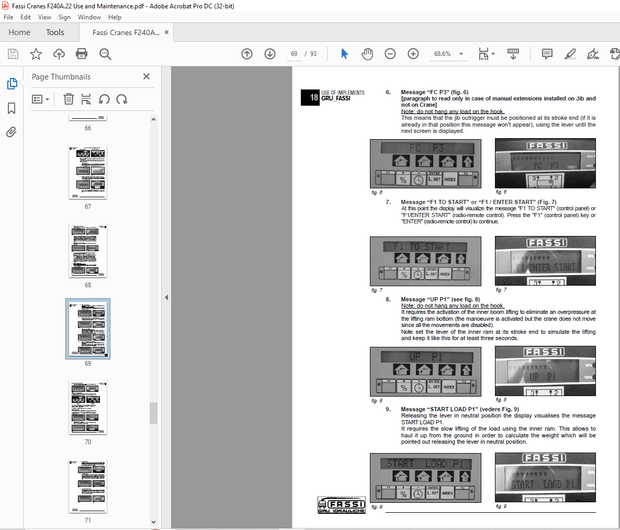Delete selected page with trash icon
The height and width of the screenshot is (530, 620).
click(x=69, y=99)
